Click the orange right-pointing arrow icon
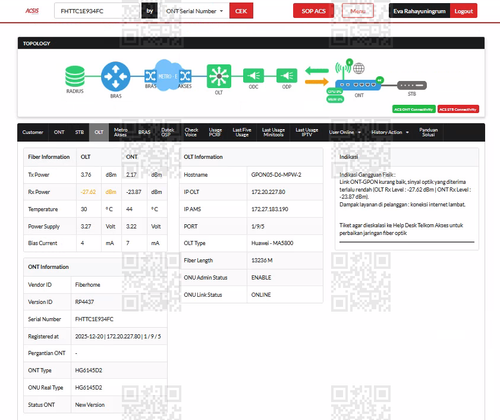The width and height of the screenshot is (500, 420). 317,81
